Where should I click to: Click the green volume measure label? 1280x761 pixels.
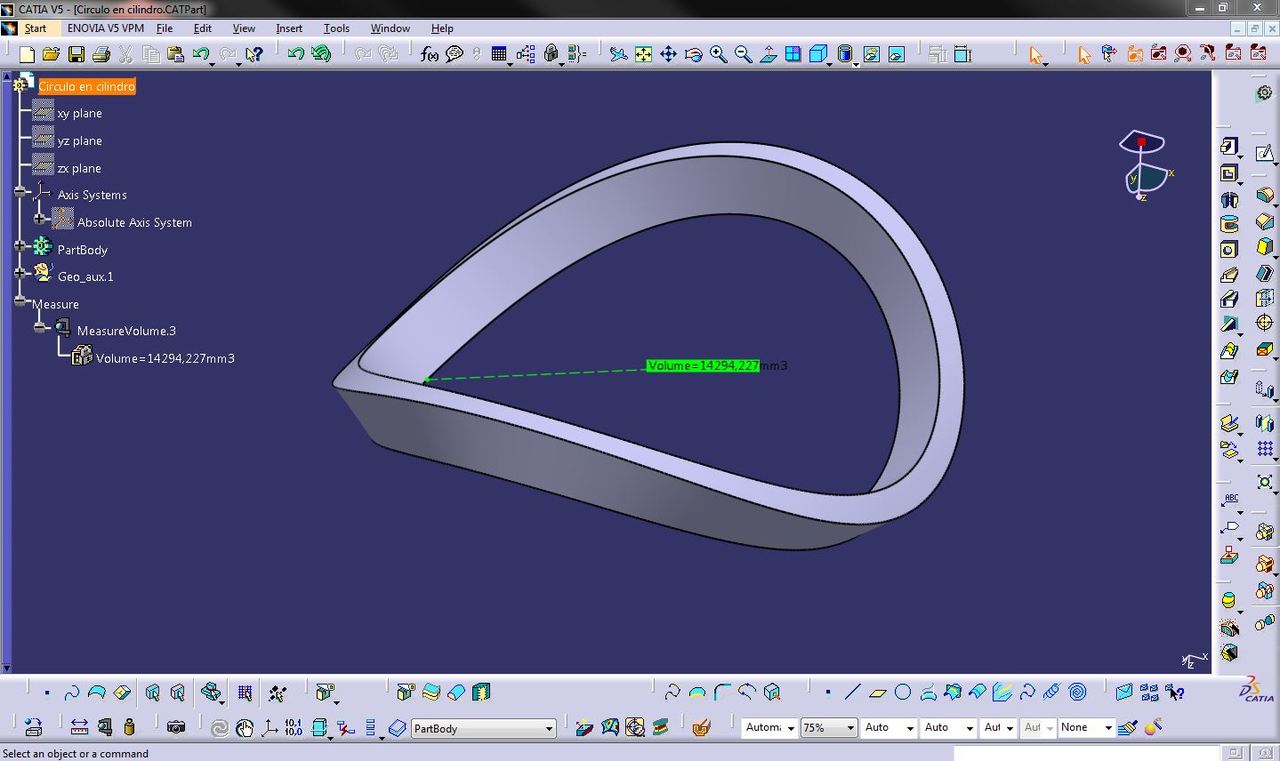point(703,366)
